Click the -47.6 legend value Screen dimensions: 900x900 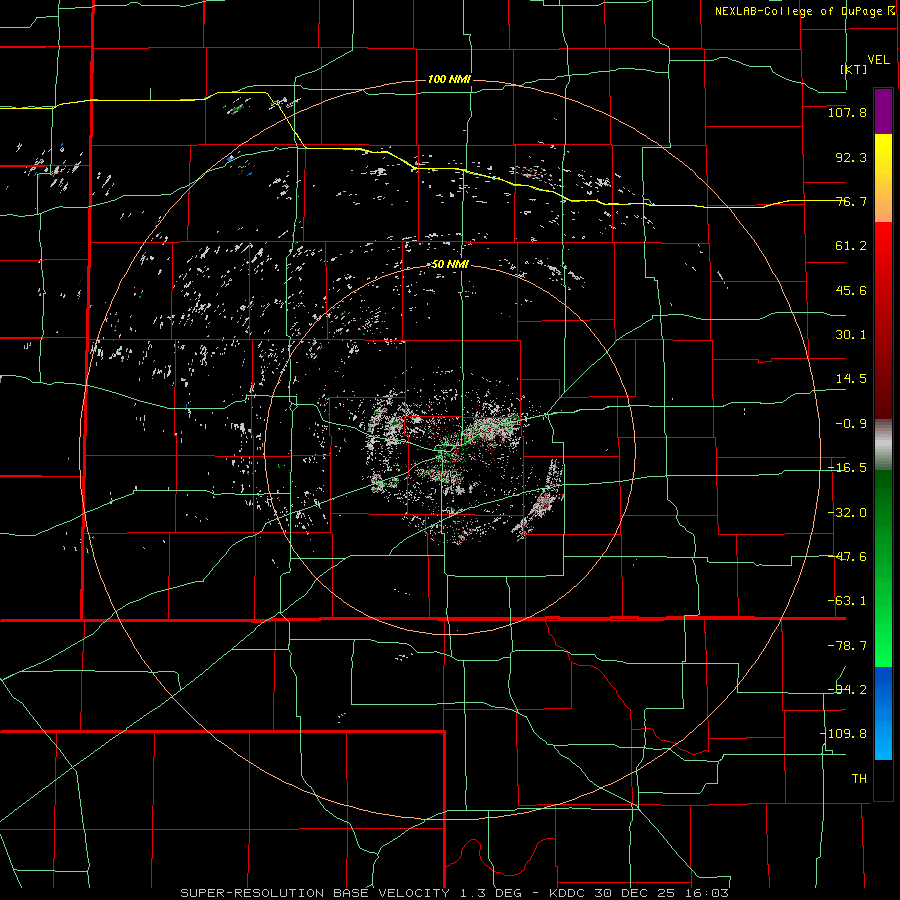(847, 557)
